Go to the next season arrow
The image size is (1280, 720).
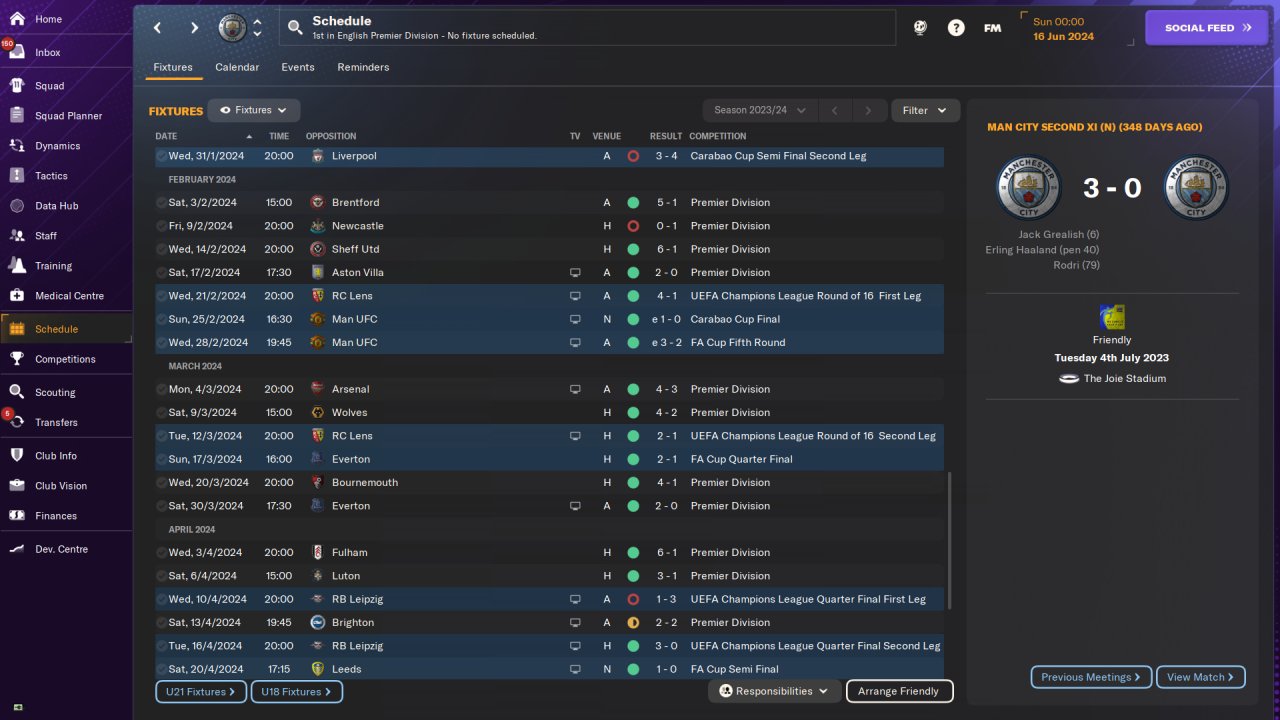(x=868, y=110)
